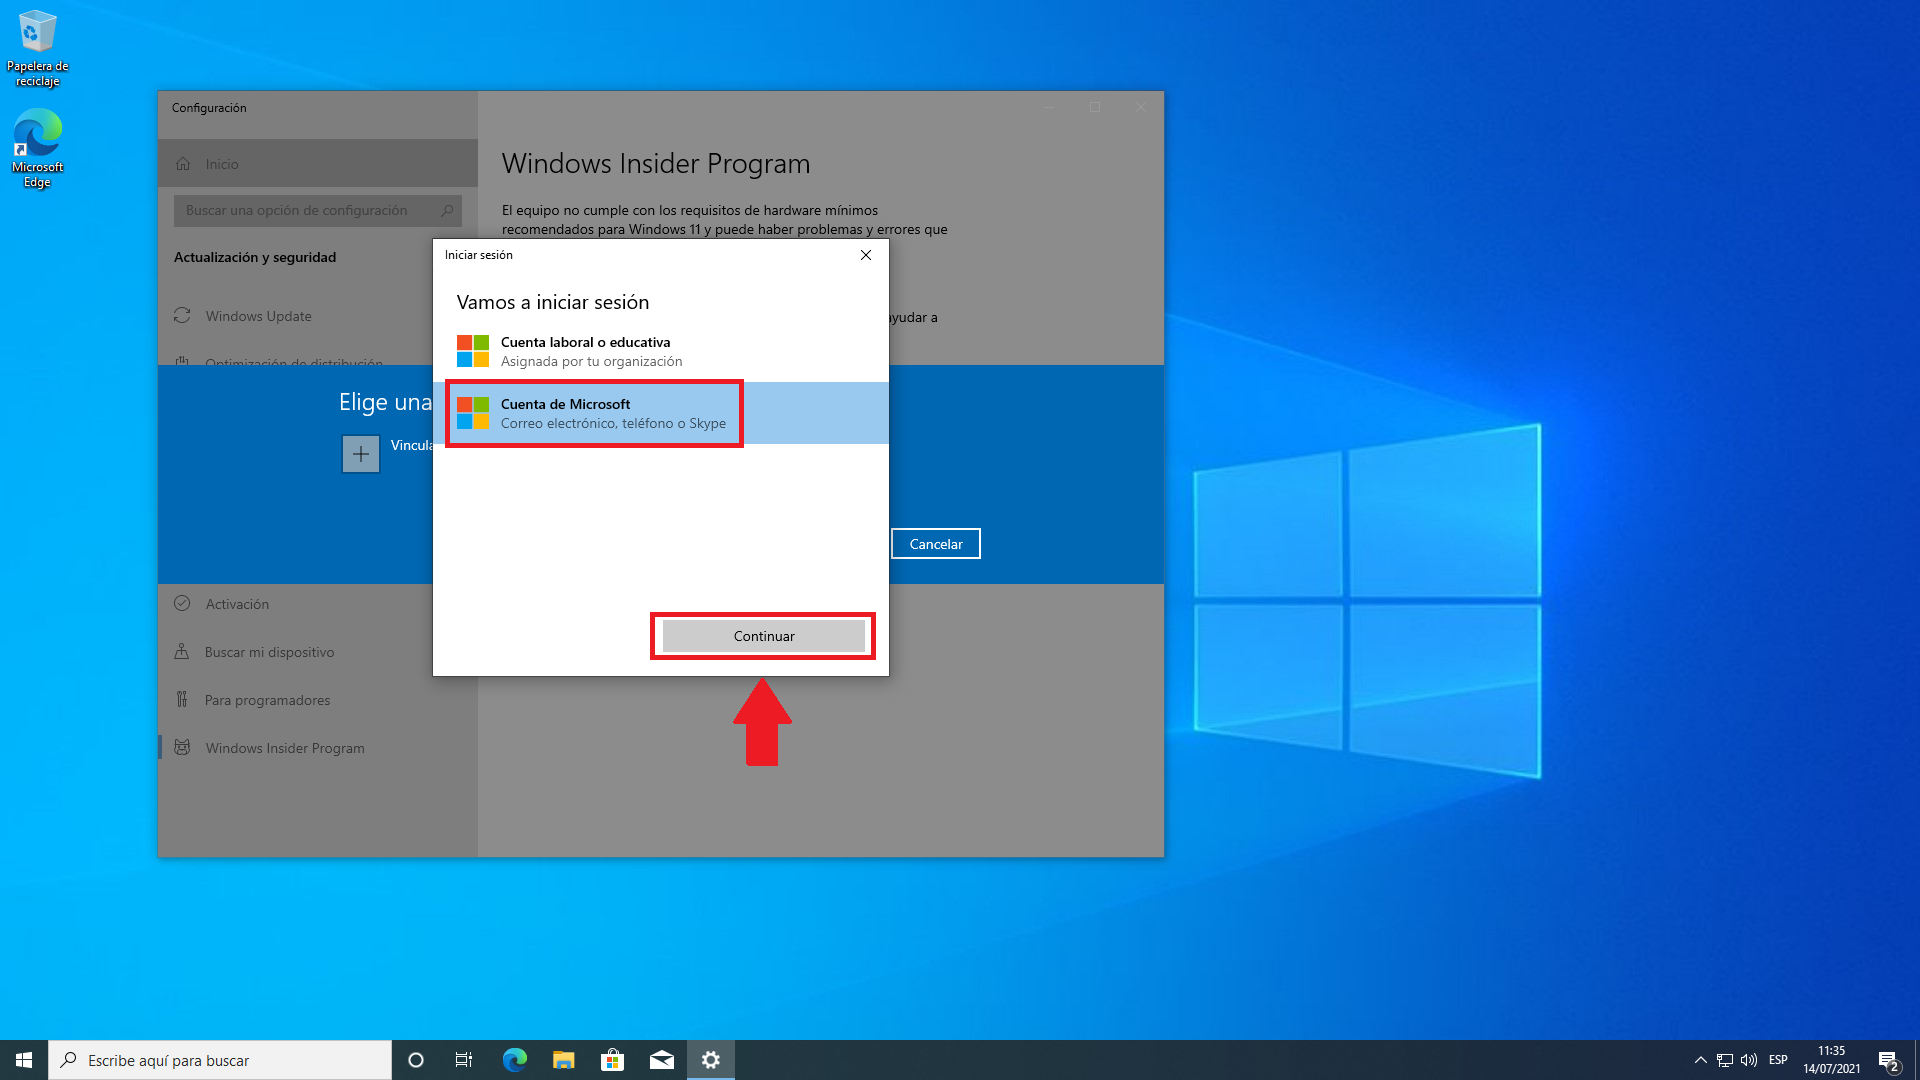Open the Mail app from the taskbar
Image resolution: width=1920 pixels, height=1080 pixels.
tap(662, 1060)
